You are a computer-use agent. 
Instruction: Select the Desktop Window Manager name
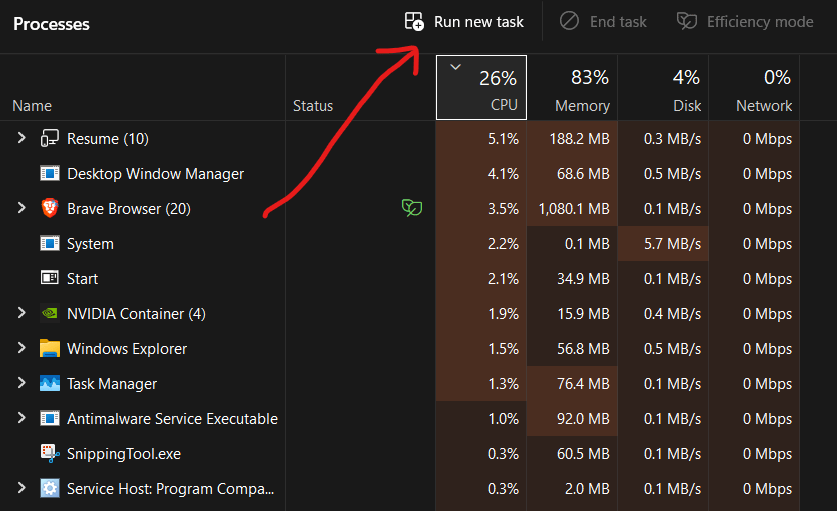tap(155, 174)
